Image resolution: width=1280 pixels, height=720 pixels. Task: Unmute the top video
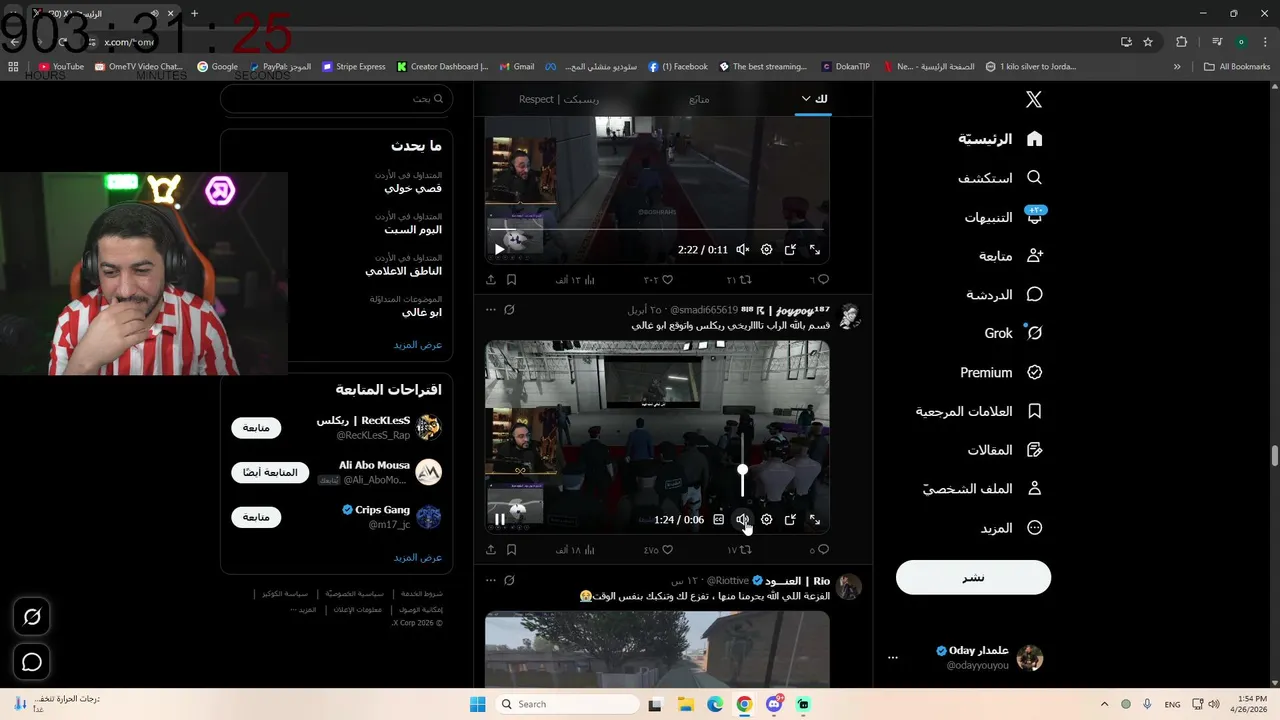(x=742, y=250)
